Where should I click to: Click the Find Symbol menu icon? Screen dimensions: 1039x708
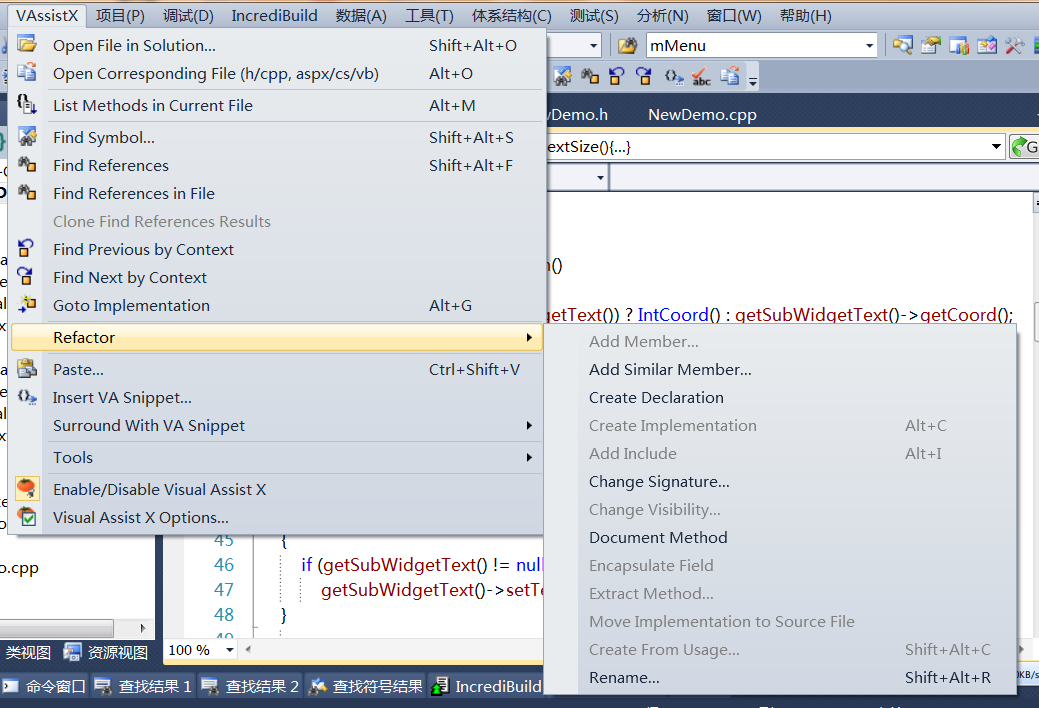click(x=27, y=137)
